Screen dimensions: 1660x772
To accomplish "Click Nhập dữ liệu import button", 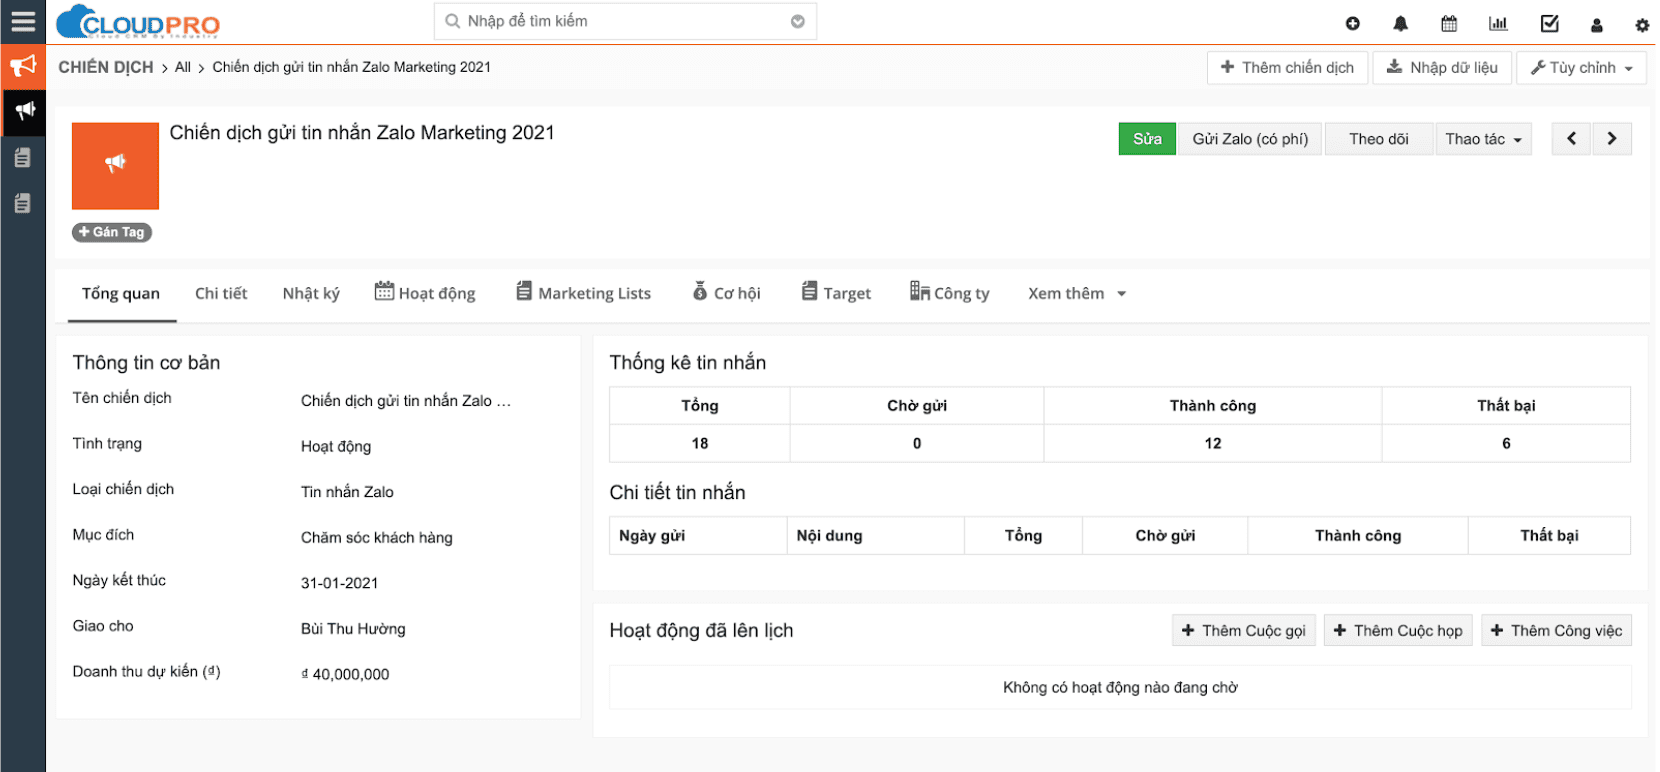I will 1442,68.
